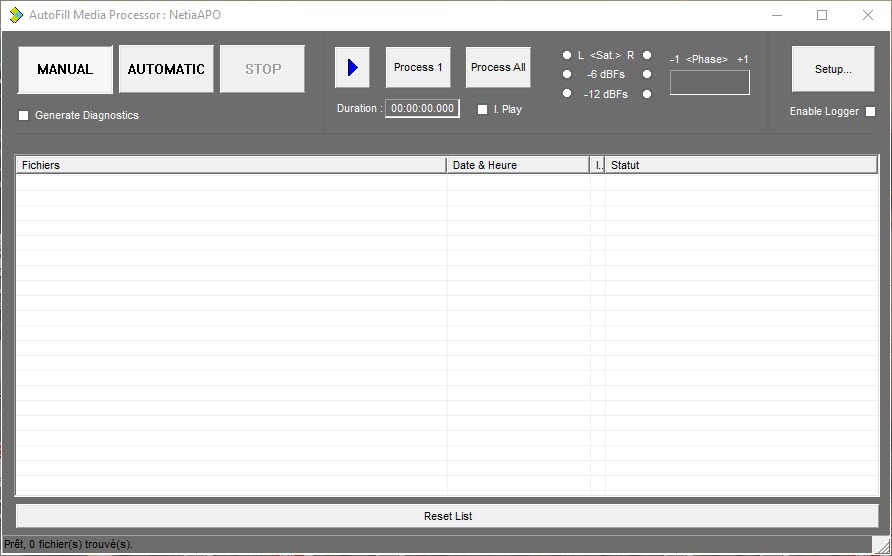Switch to AUTOMATIC mode
The height and width of the screenshot is (556, 892).
(166, 69)
